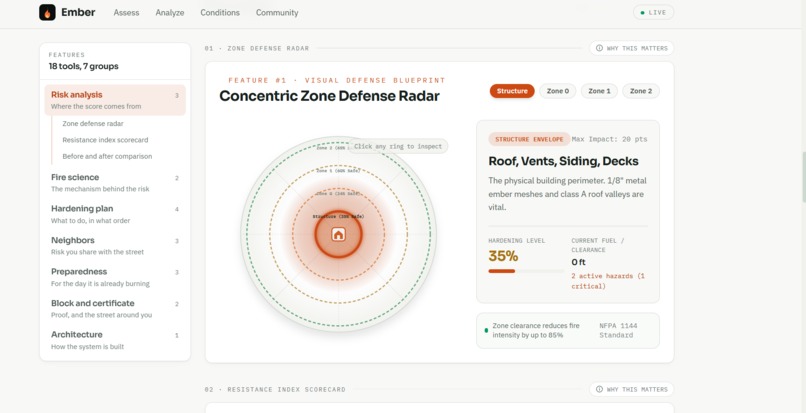Click the hardening level progress bar
This screenshot has height=413, width=806.
[x=526, y=271]
